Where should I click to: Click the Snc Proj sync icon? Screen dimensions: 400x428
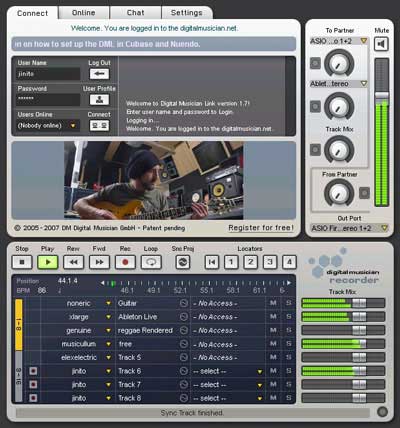[x=183, y=262]
